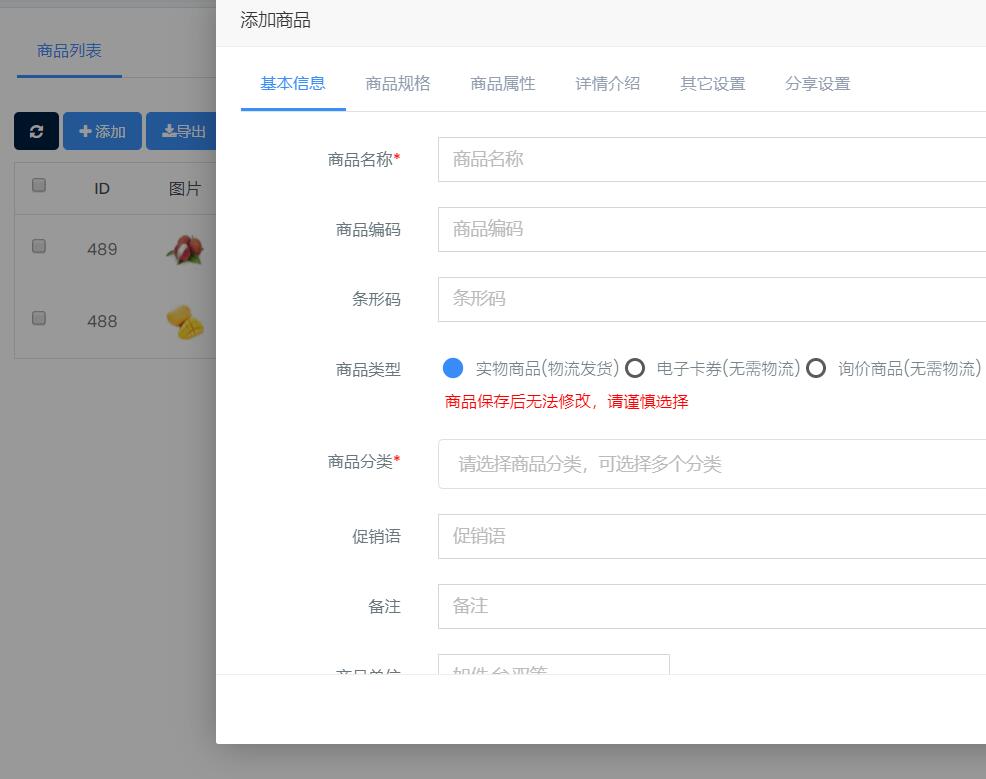
Task: Switch to the 分享设置 tab
Action: [818, 84]
